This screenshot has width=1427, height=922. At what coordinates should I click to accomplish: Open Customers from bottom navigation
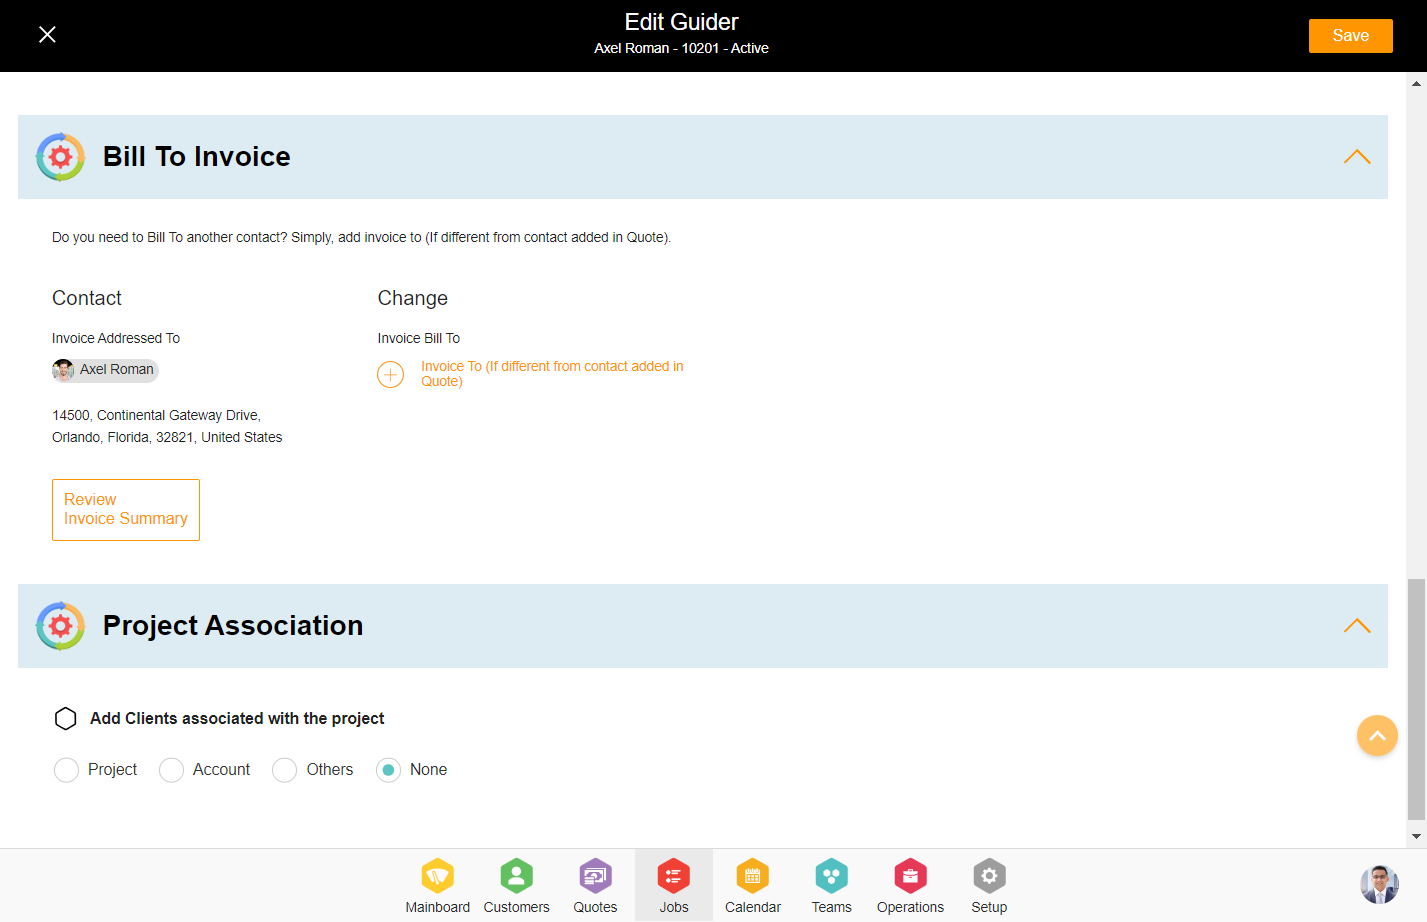coord(516,886)
